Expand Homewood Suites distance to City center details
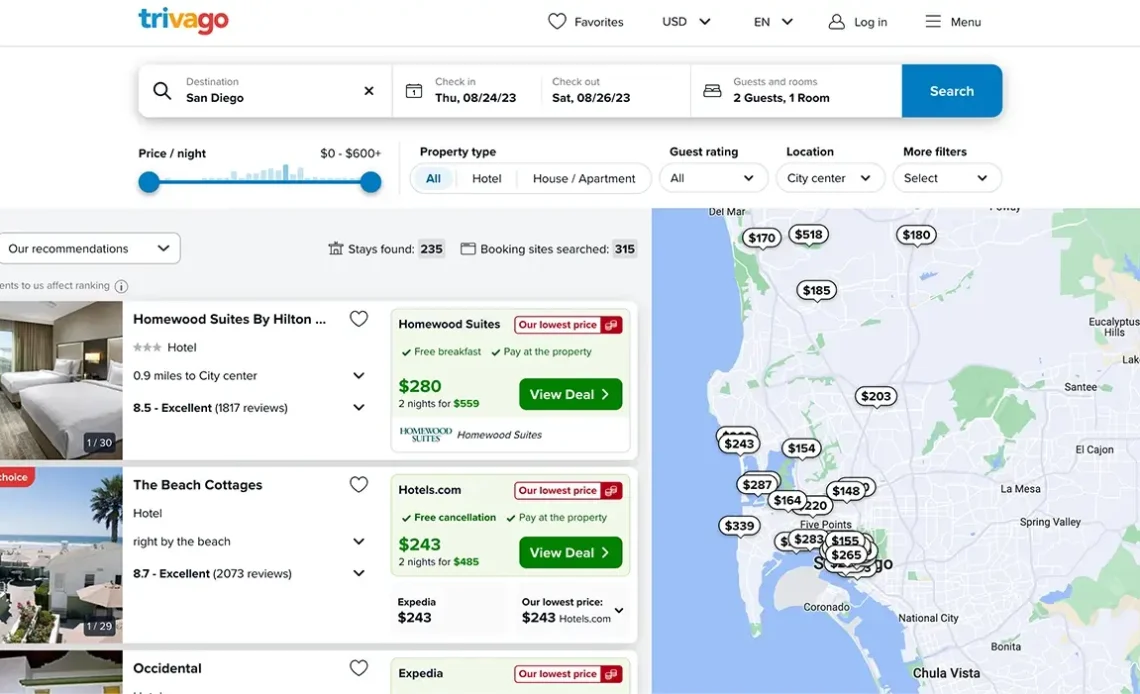 (358, 376)
